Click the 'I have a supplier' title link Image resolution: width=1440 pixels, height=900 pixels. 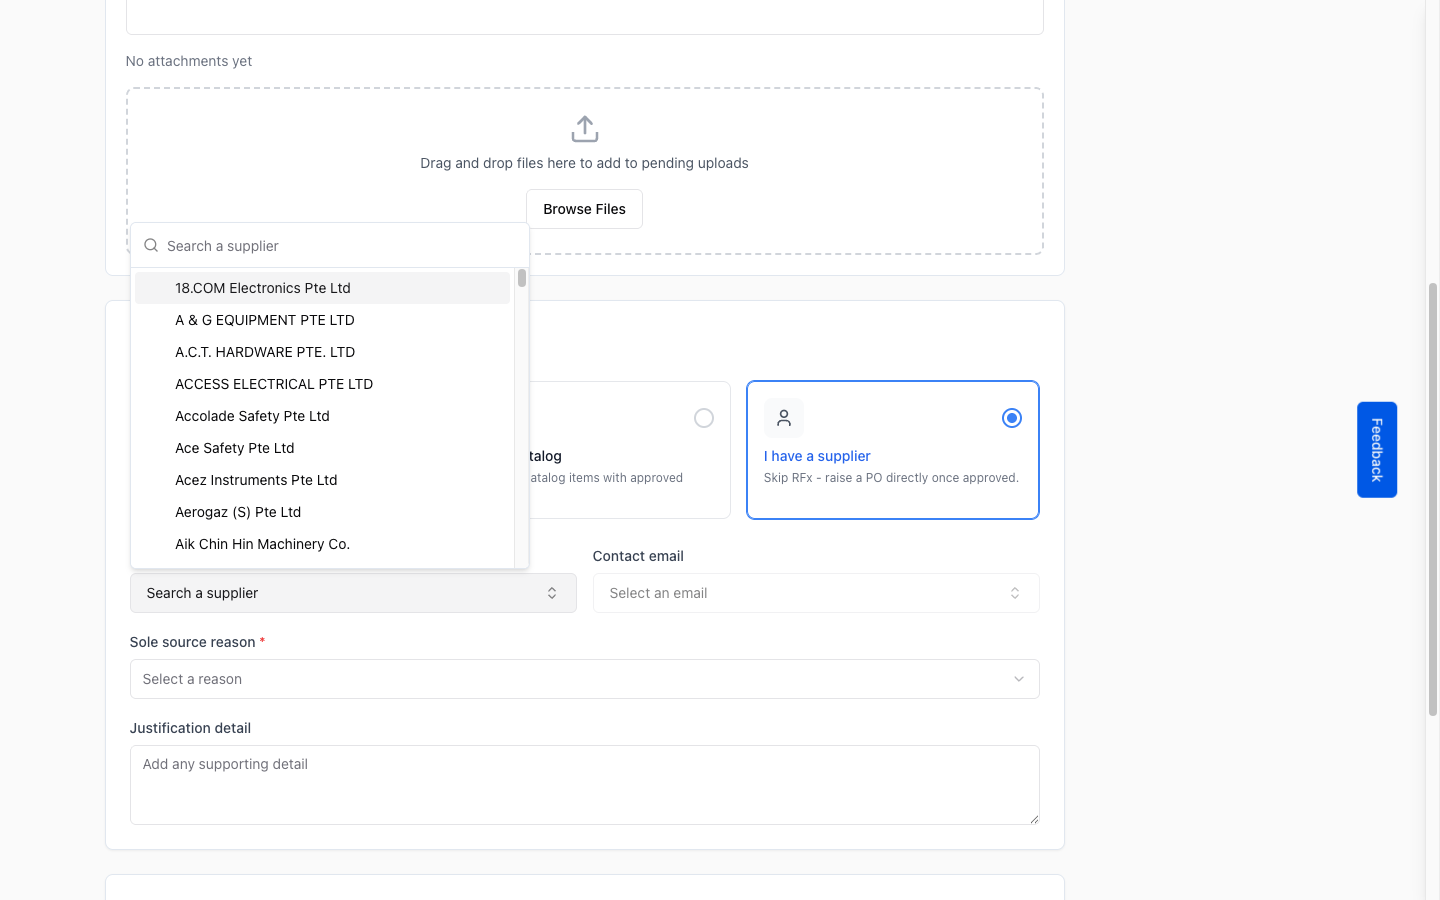tap(817, 456)
